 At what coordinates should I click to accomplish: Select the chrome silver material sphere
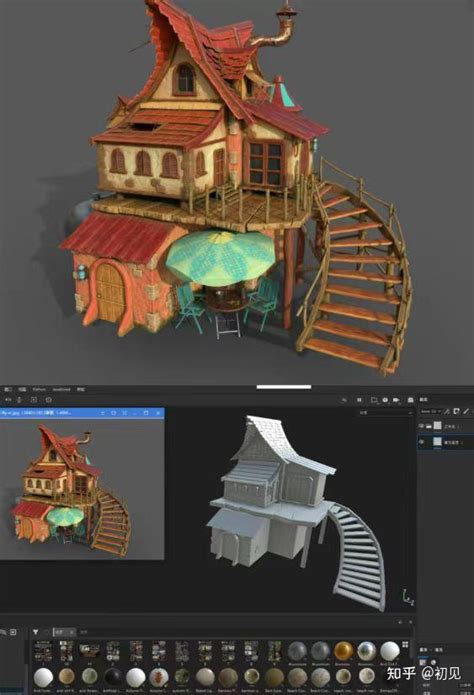pyautogui.click(x=366, y=651)
